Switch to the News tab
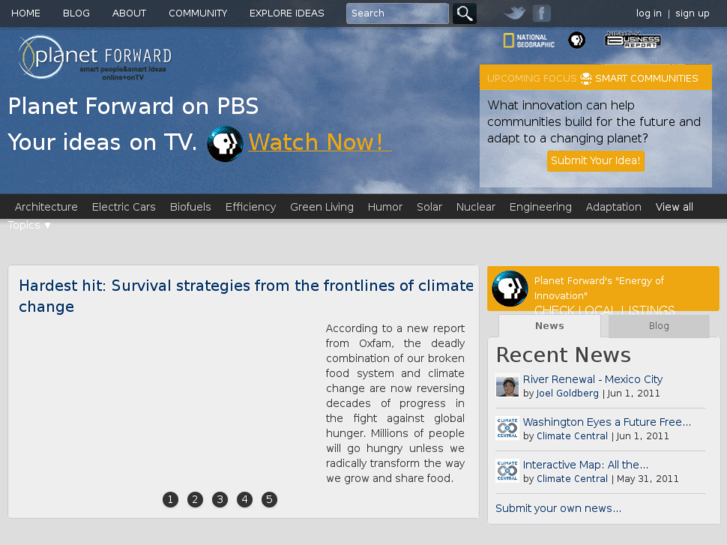The width and height of the screenshot is (727, 545). (x=549, y=326)
